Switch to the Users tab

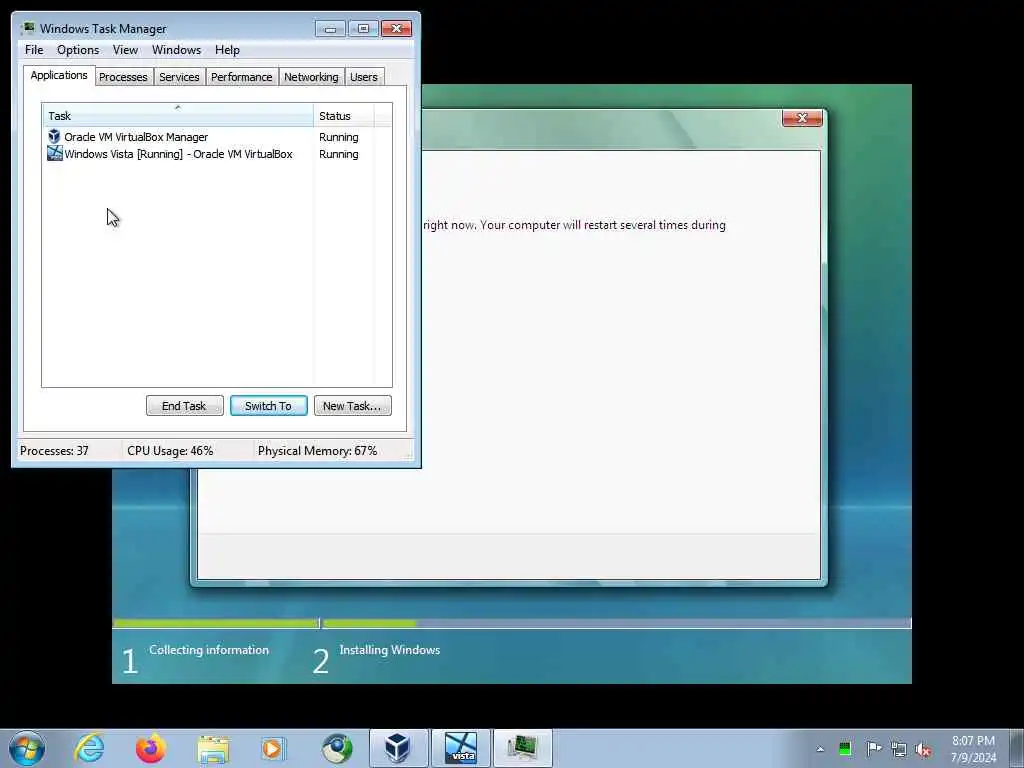tap(364, 77)
